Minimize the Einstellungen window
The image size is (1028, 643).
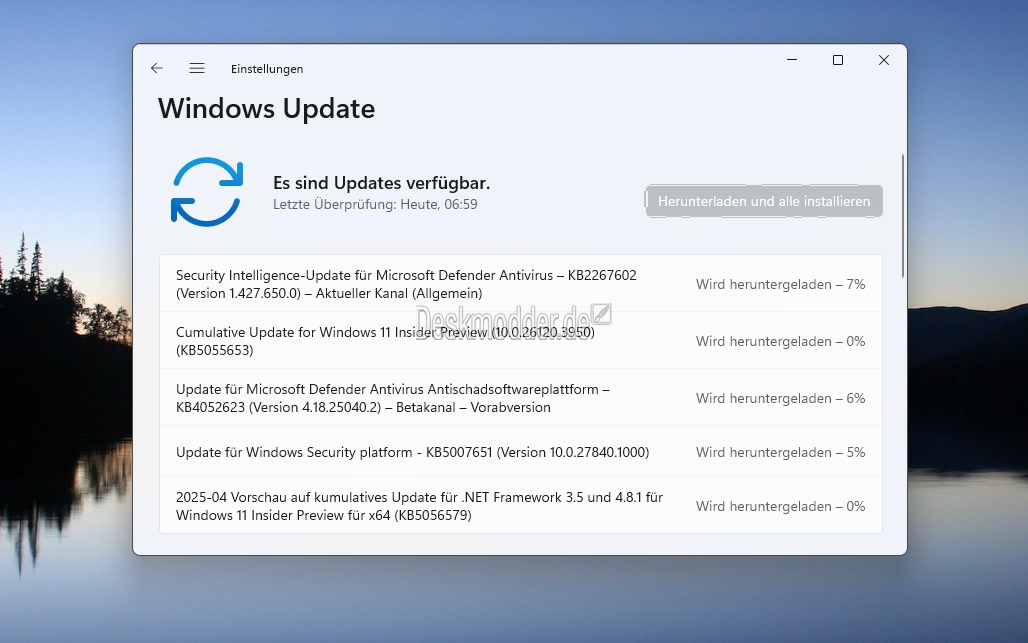792,60
